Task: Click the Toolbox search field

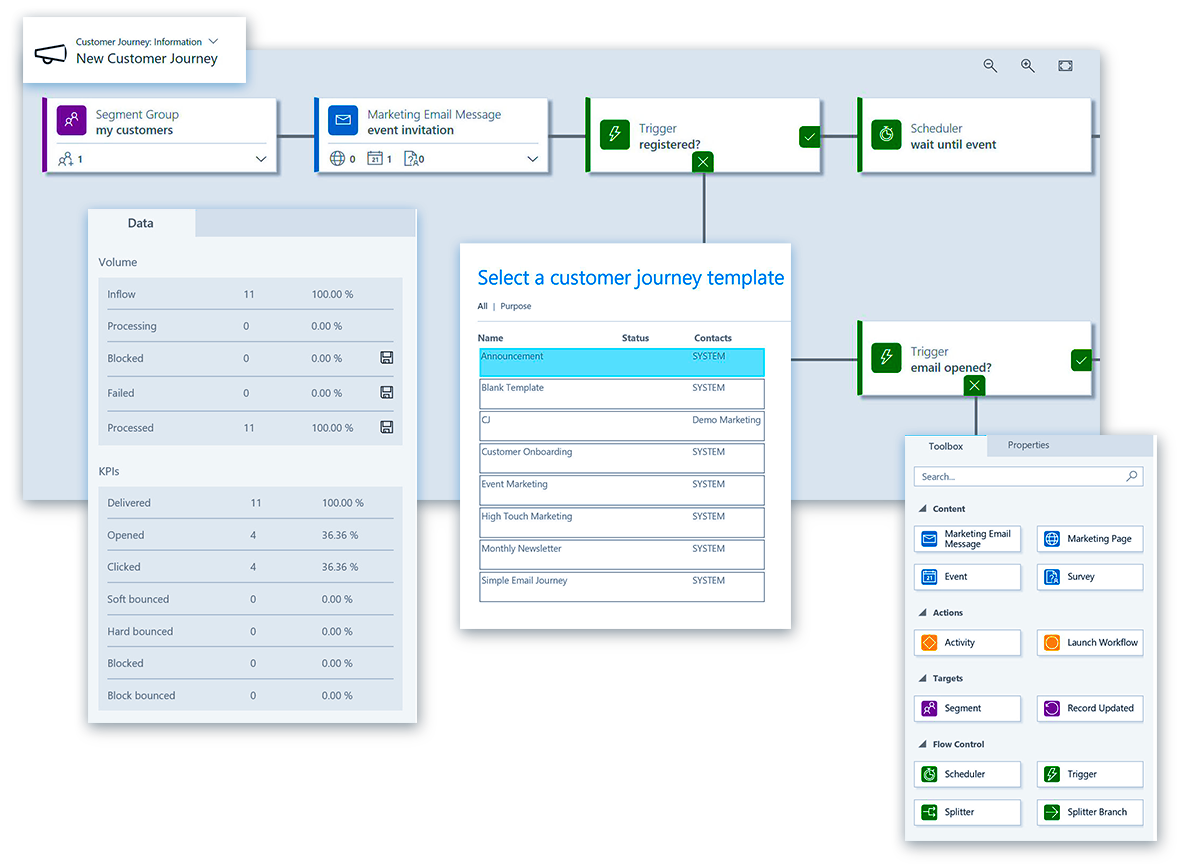Action: [1020, 477]
